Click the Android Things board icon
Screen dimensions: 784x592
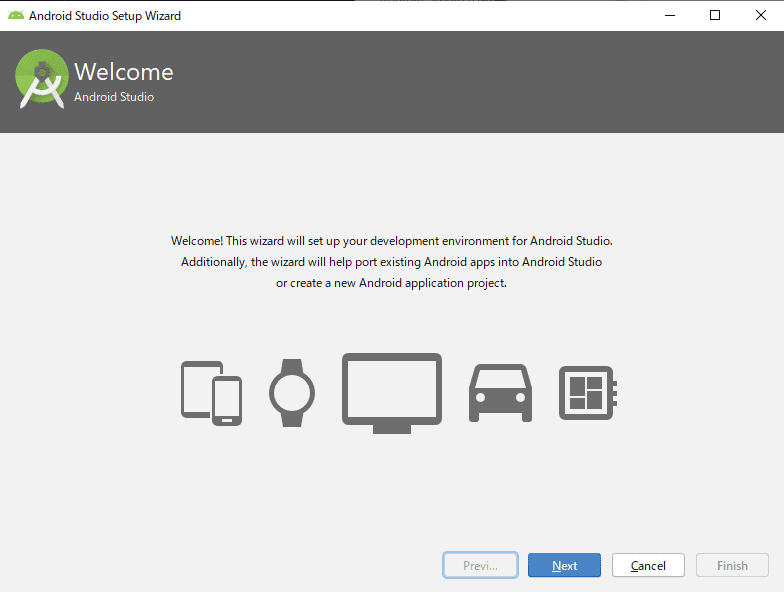pos(588,393)
